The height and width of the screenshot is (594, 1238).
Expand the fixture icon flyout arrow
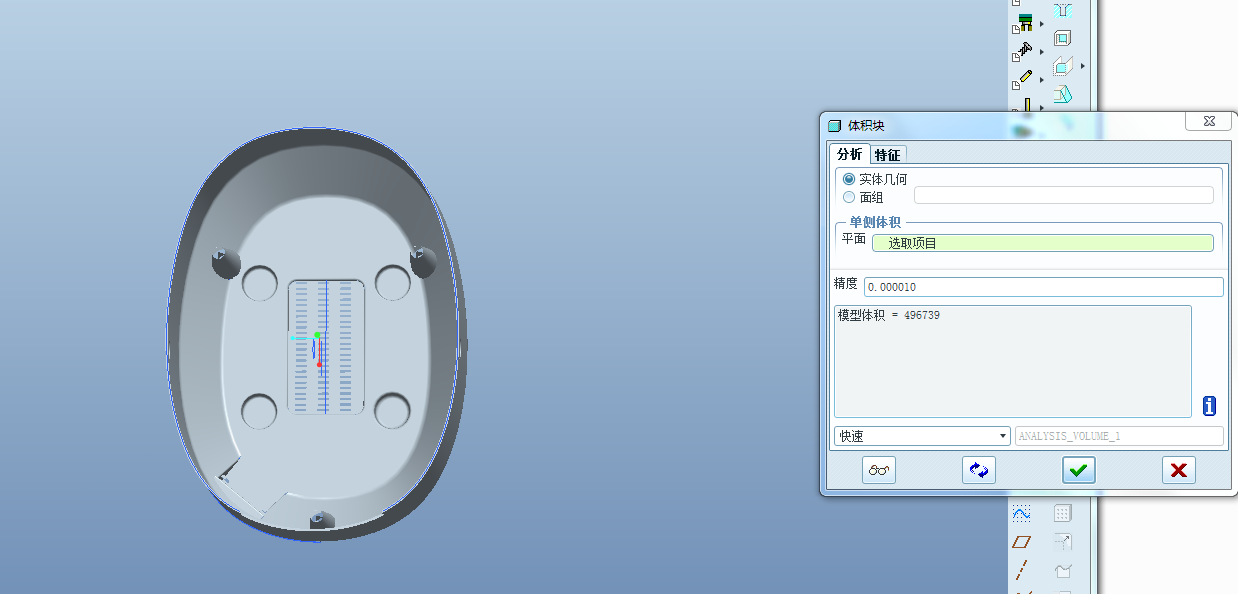pyautogui.click(x=1041, y=23)
